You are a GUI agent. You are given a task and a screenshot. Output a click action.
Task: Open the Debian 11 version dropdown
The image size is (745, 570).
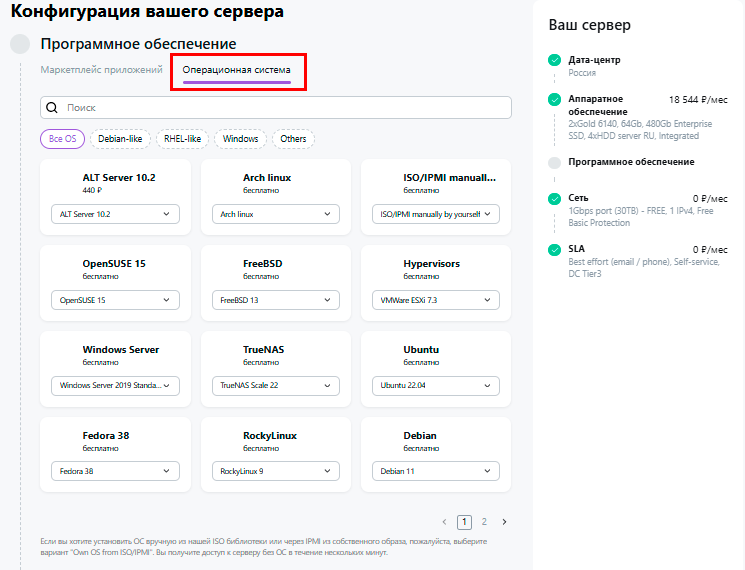pyautogui.click(x=436, y=471)
